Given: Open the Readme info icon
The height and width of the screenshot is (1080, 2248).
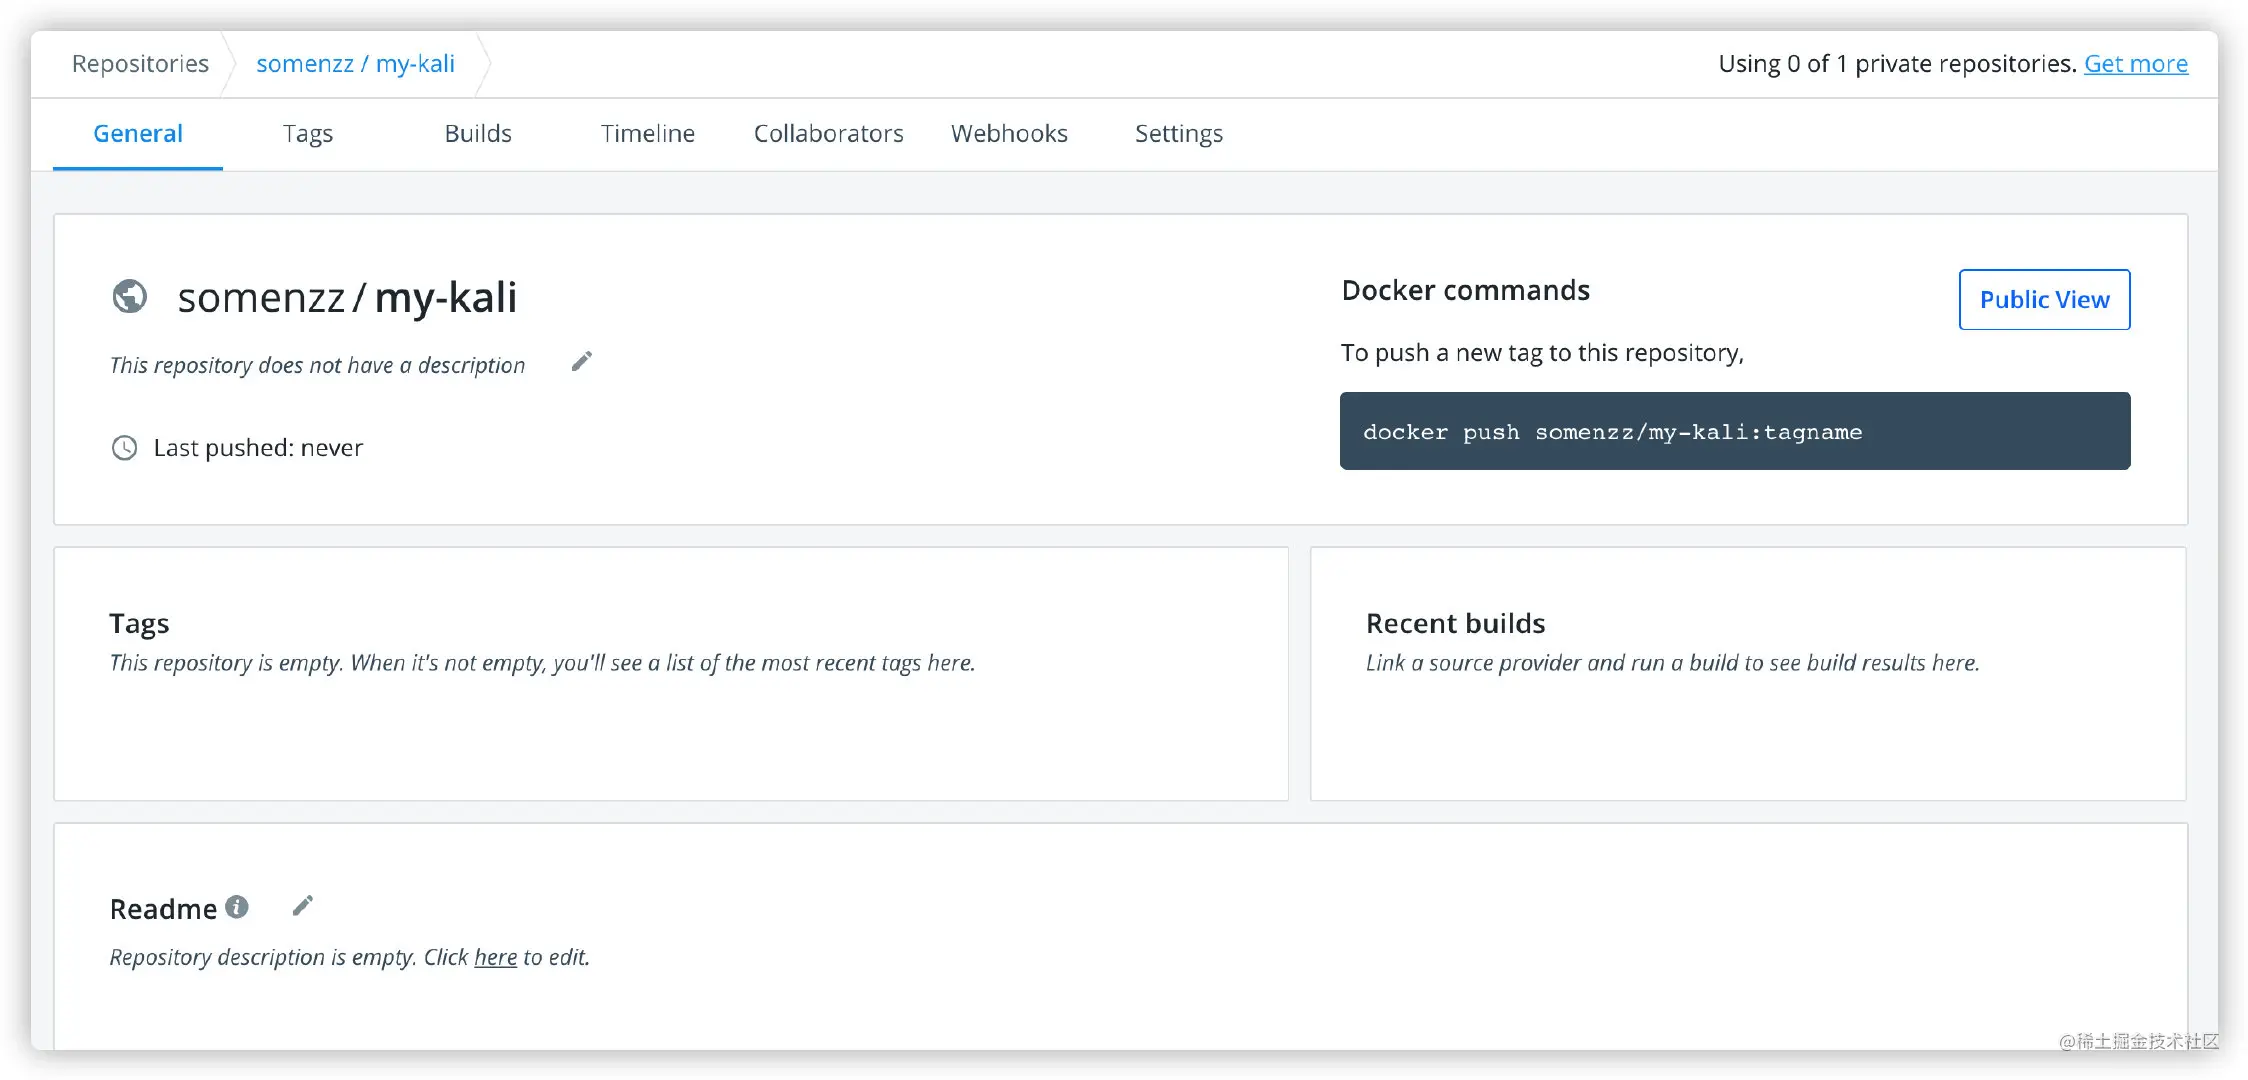Looking at the screenshot, I should click(x=237, y=906).
